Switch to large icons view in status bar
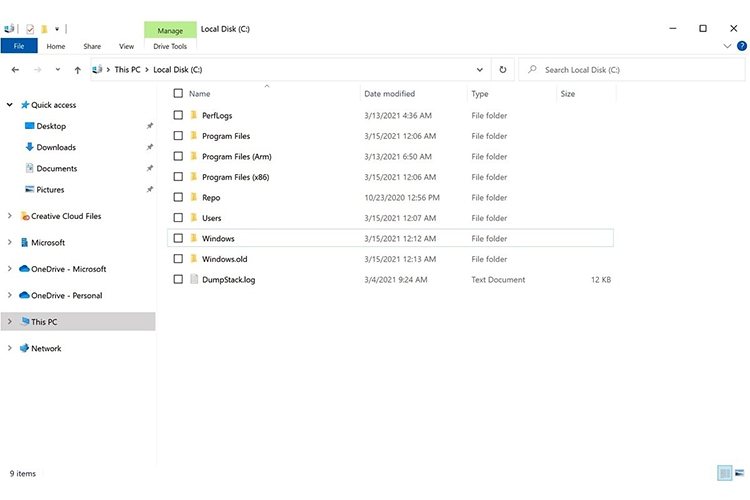Screen dimensions: 750x500 coord(739,473)
